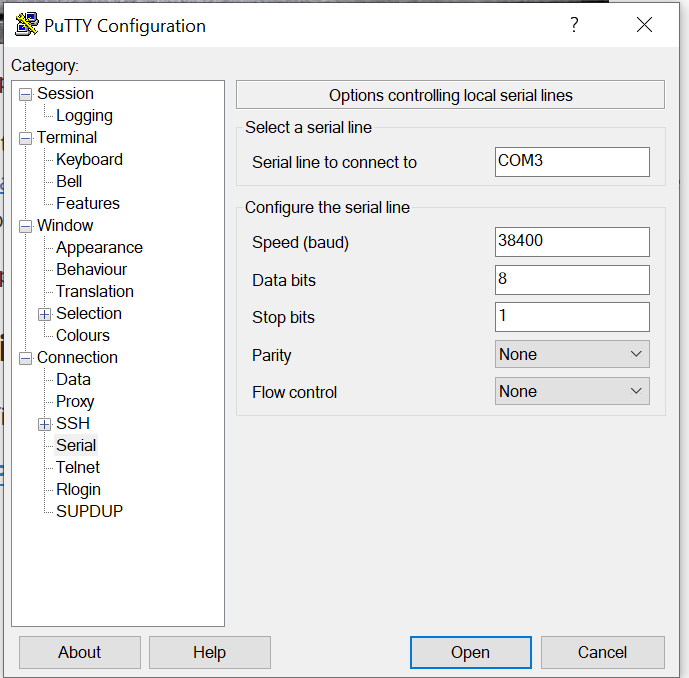Select Proxy under Connection
This screenshot has height=678, width=689.
[75, 401]
